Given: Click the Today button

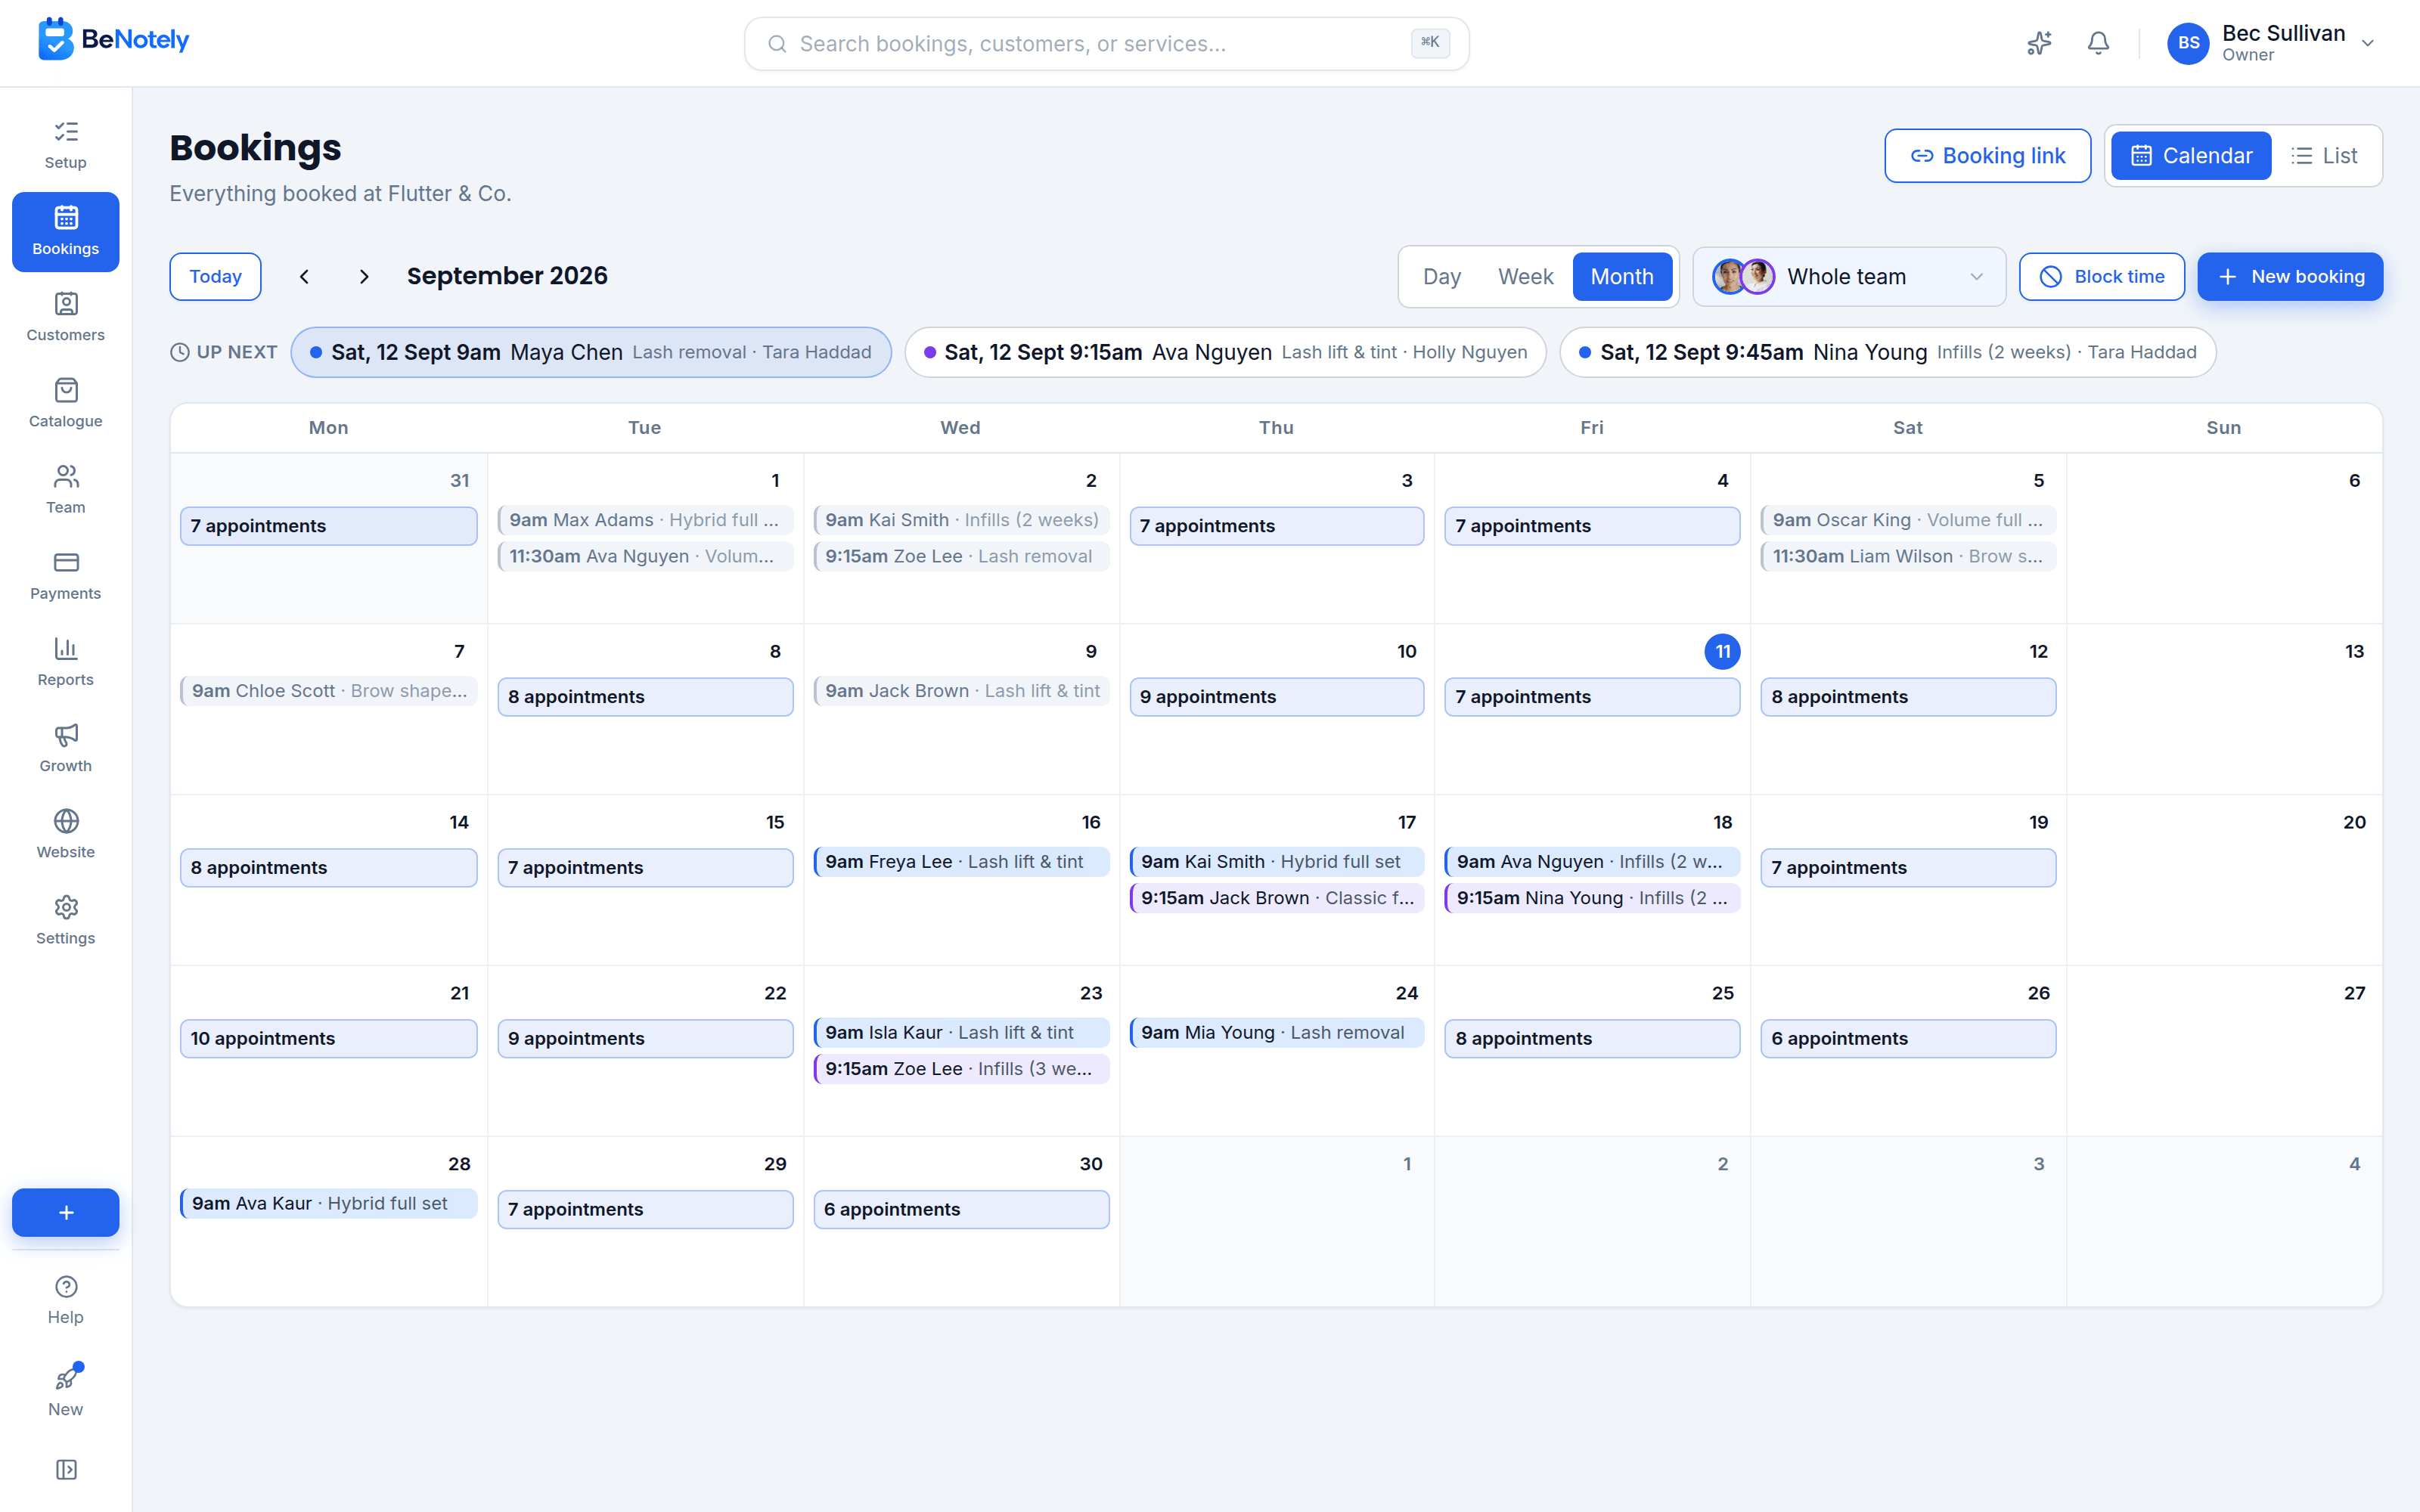Looking at the screenshot, I should point(215,277).
